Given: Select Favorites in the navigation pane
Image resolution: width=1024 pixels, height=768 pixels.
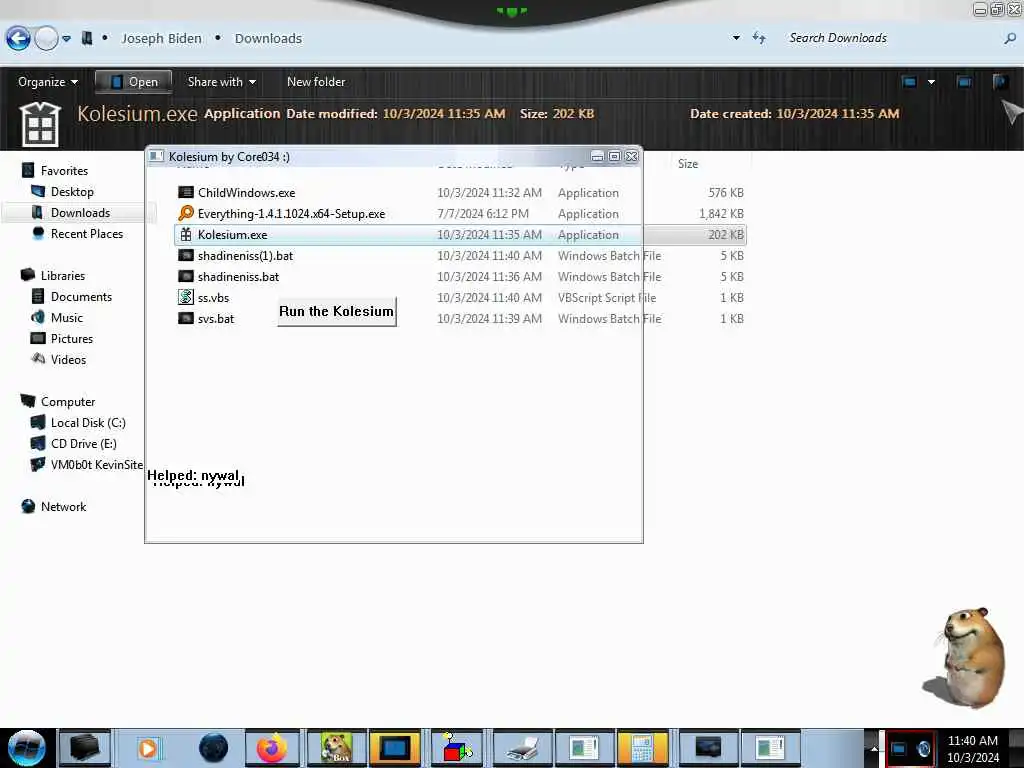Looking at the screenshot, I should point(64,171).
